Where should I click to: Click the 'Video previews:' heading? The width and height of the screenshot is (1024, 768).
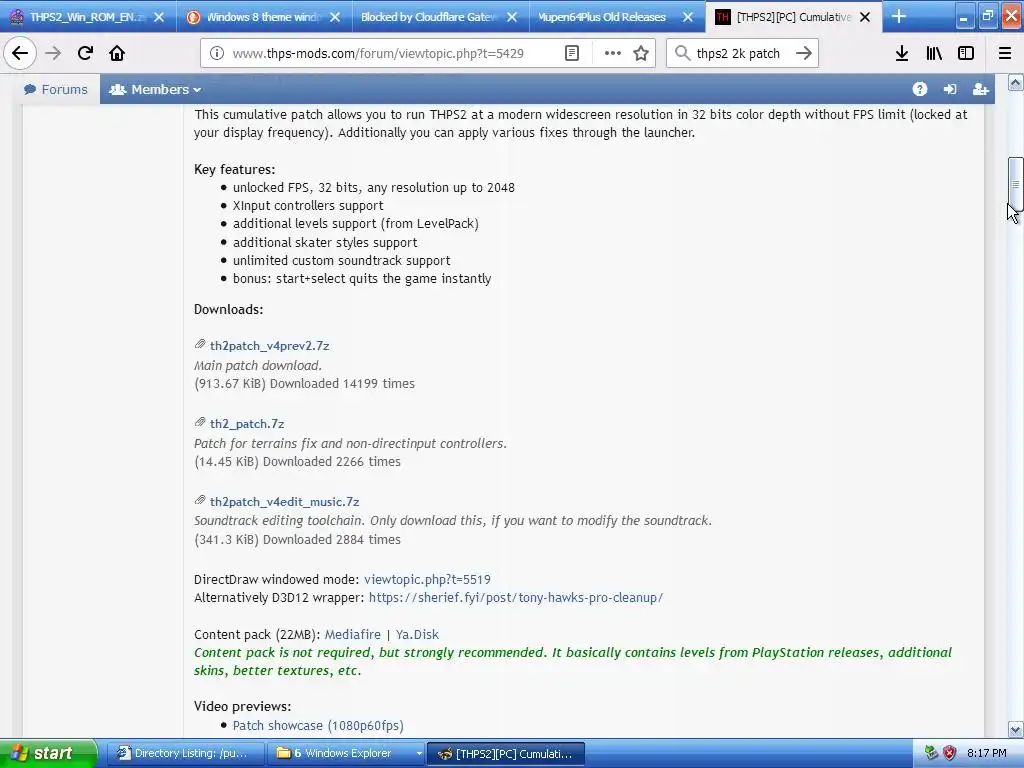(x=242, y=706)
